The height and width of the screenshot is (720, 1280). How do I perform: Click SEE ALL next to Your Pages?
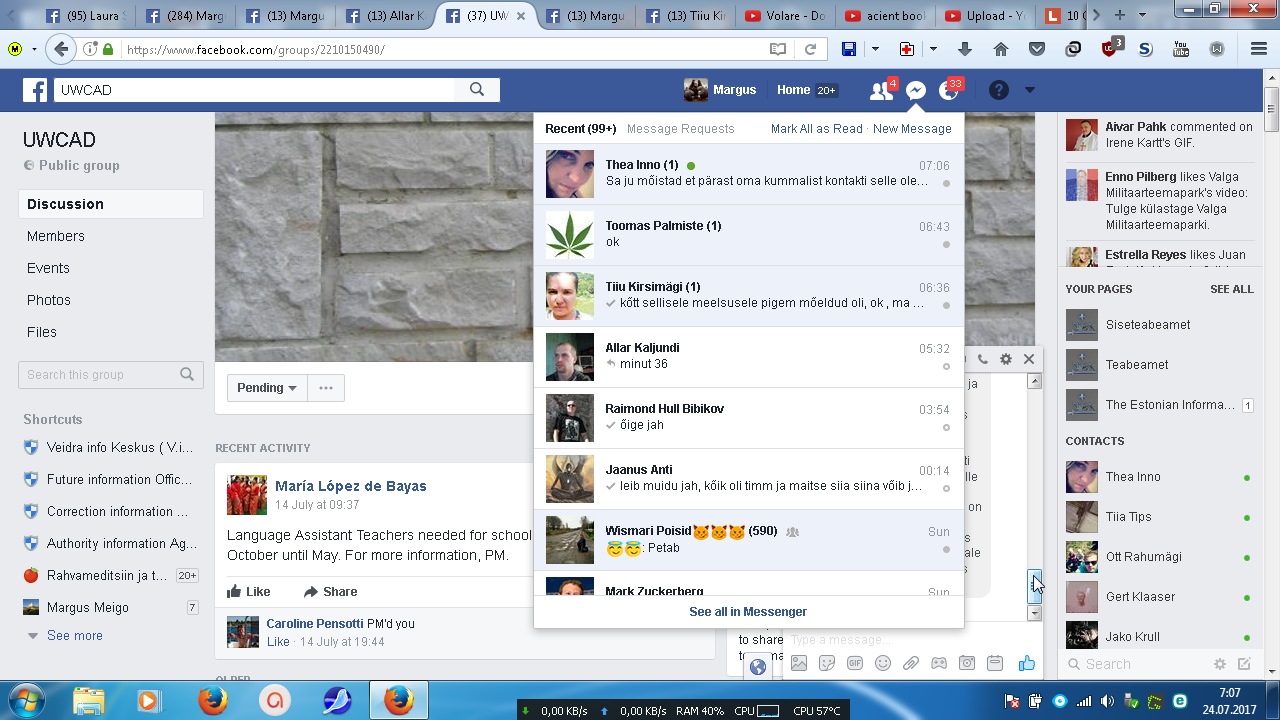point(1232,289)
